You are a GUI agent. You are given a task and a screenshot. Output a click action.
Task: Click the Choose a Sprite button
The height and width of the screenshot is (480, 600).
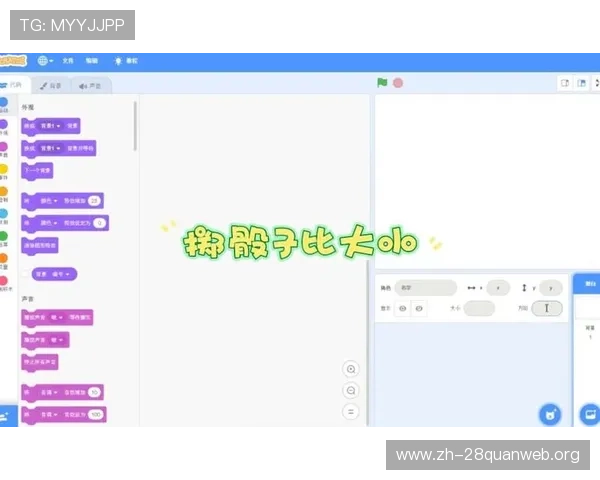pyautogui.click(x=550, y=414)
